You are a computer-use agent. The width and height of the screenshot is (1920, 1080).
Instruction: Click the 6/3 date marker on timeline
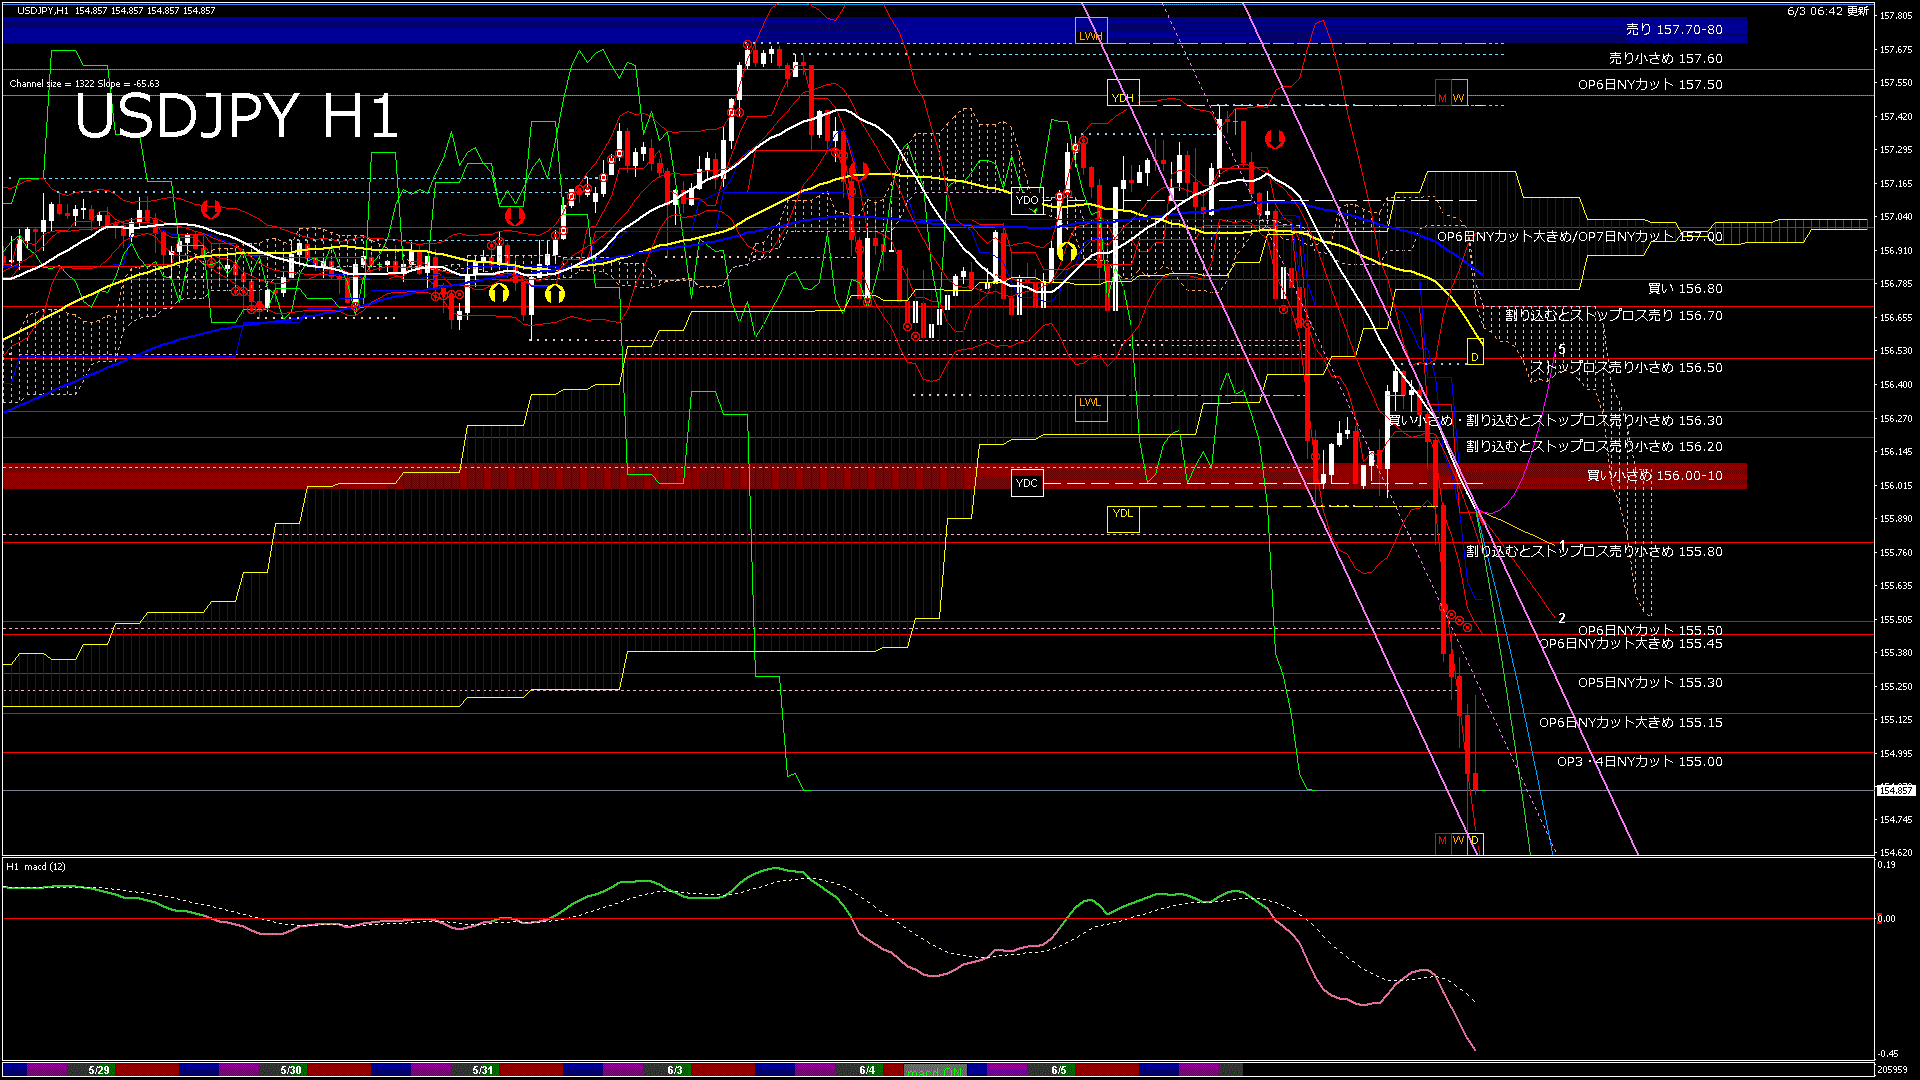tap(675, 1070)
